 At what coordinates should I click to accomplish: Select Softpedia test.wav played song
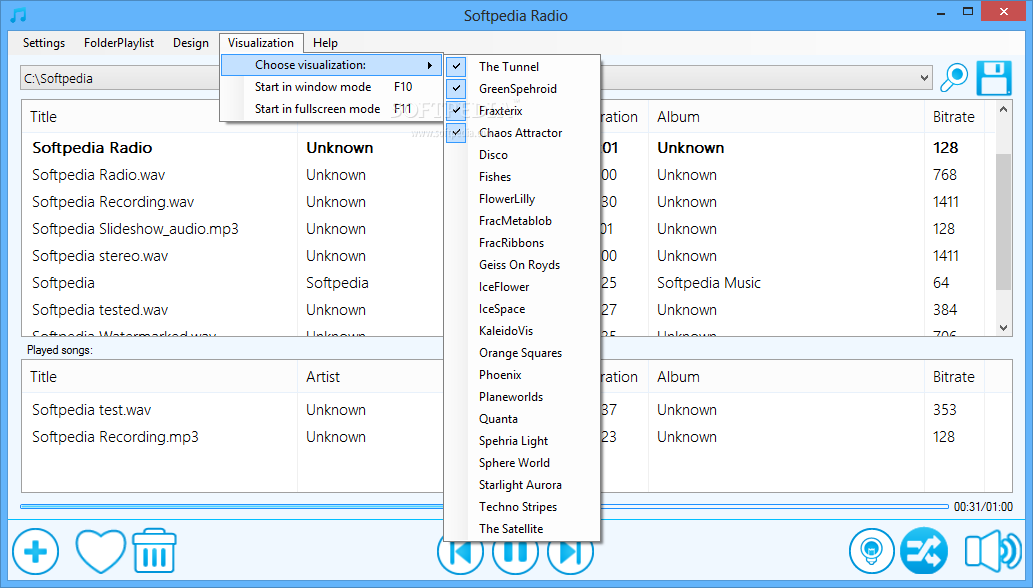point(92,410)
